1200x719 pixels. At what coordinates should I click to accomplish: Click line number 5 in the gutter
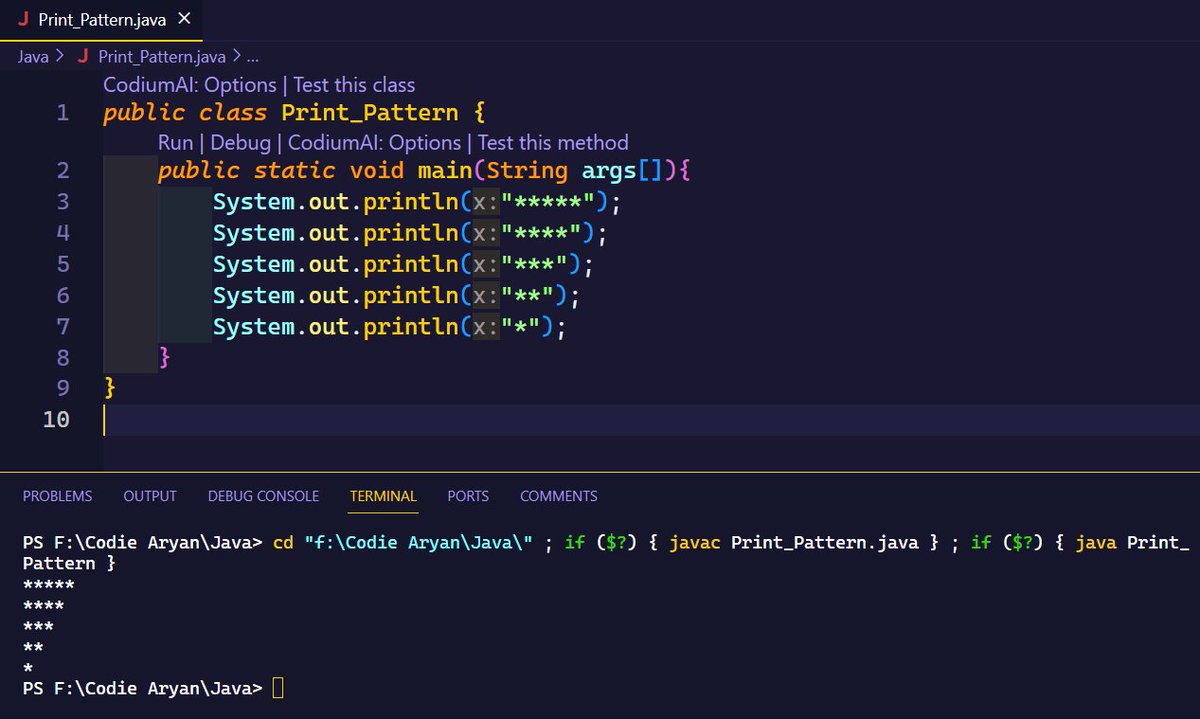click(x=63, y=264)
